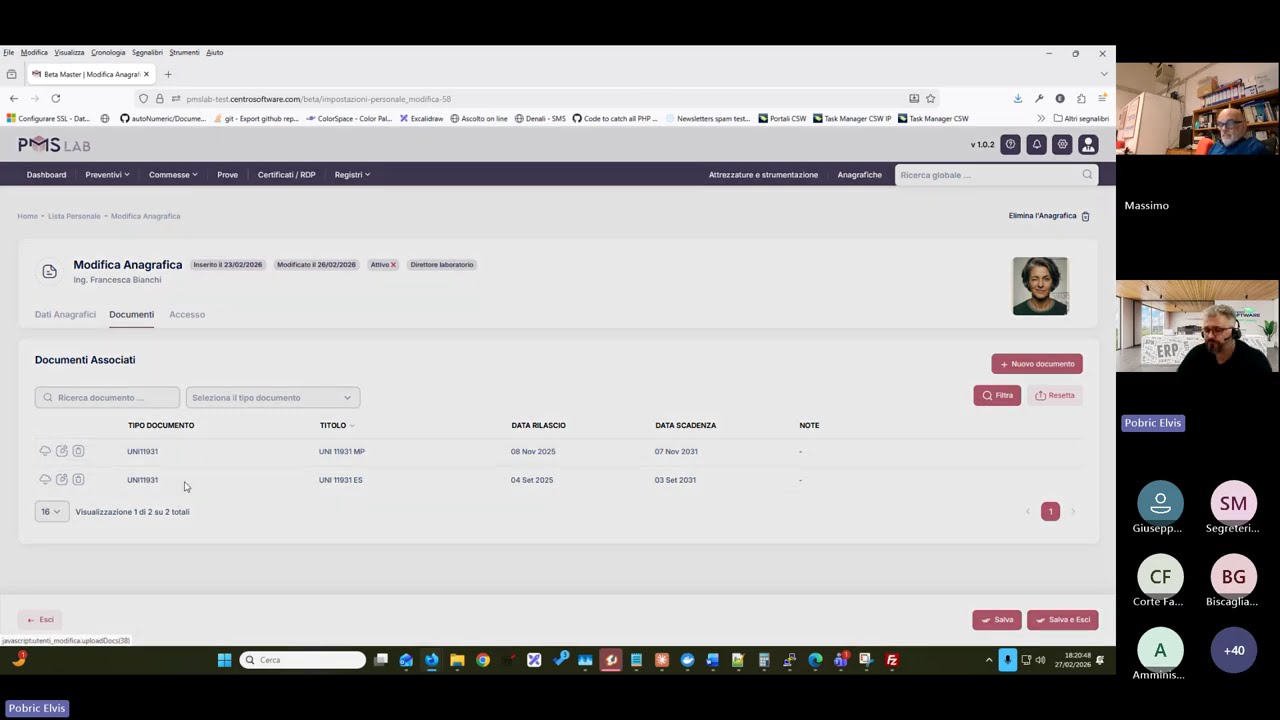Open the Firefox Segnalibri menu
Screen dimensions: 1280x720
(147, 52)
